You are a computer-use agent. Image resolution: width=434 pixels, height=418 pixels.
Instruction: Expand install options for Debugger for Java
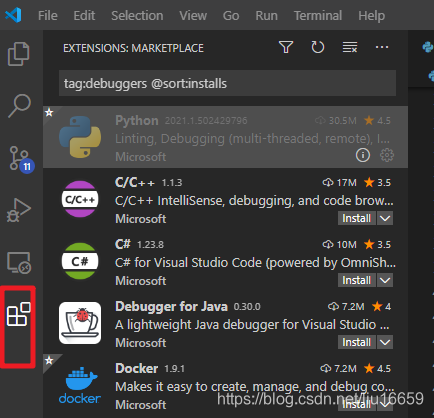click(x=385, y=342)
